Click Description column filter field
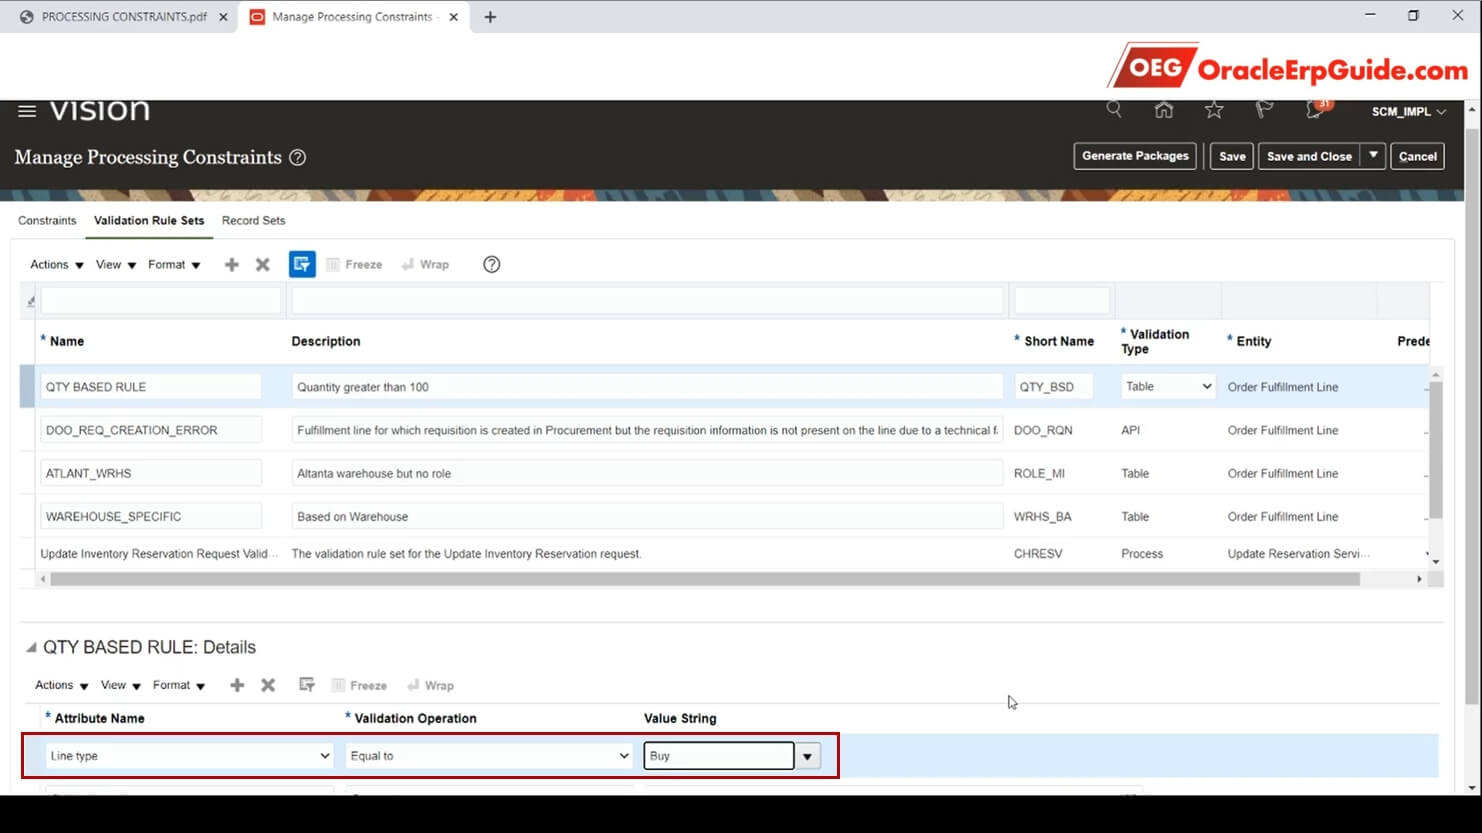The image size is (1482, 833). 647,300
